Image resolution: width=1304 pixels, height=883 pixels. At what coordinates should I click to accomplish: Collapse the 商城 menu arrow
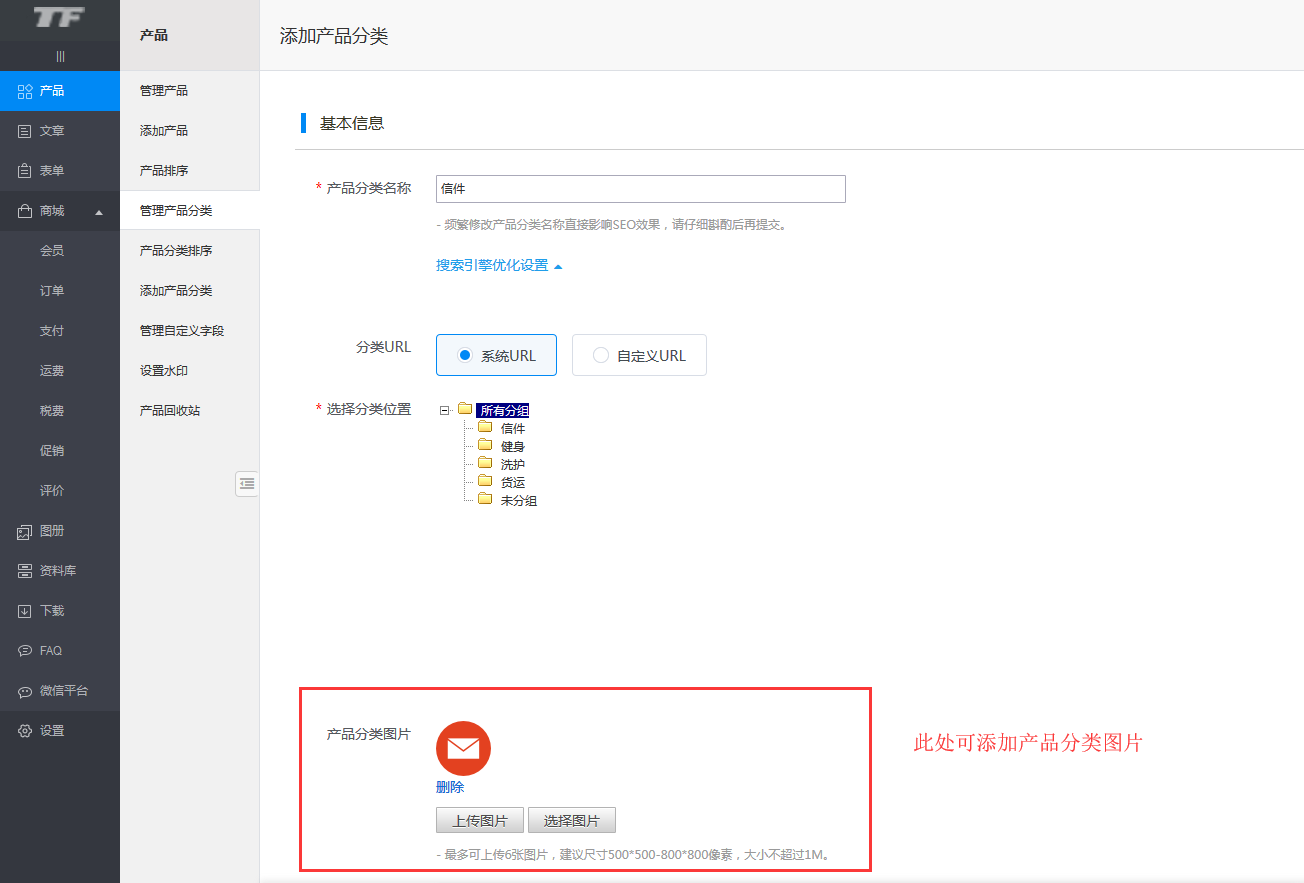[x=99, y=212]
